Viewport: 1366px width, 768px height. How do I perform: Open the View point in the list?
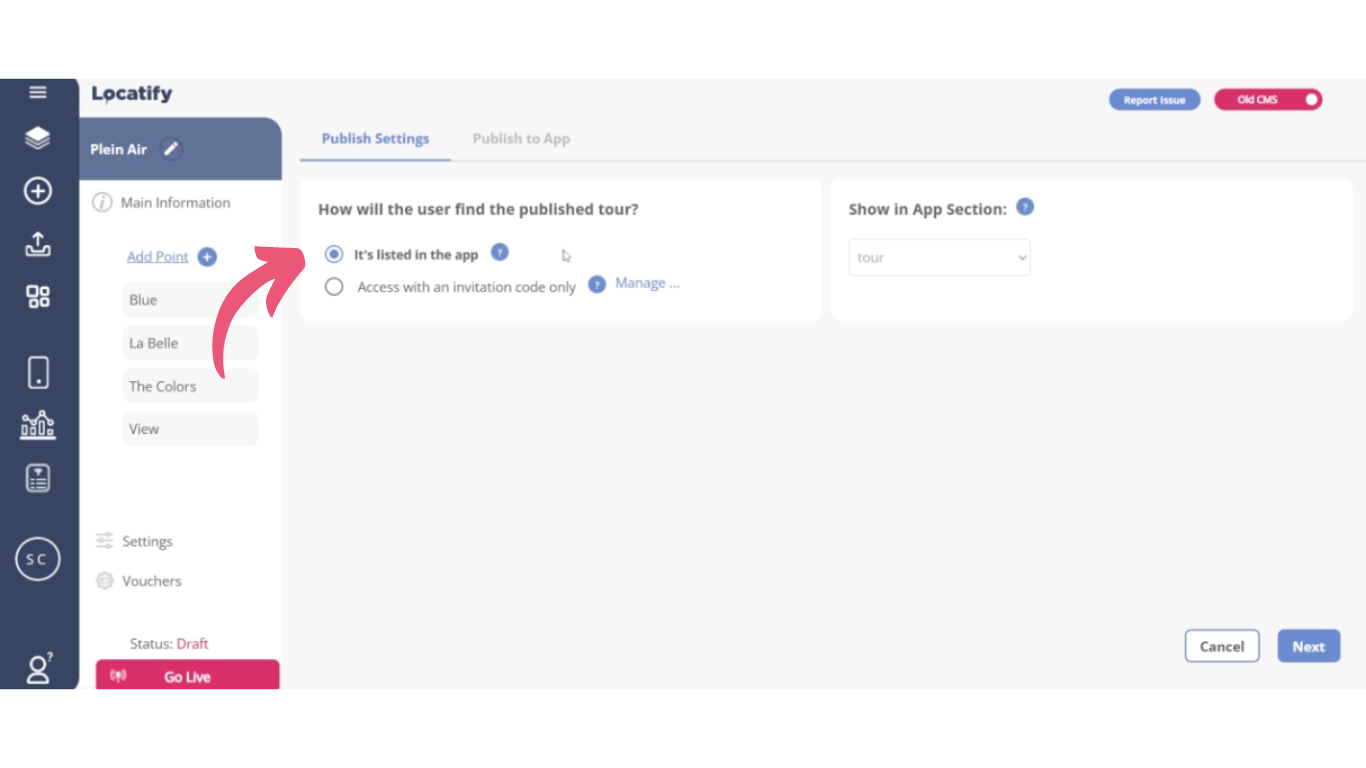click(190, 429)
